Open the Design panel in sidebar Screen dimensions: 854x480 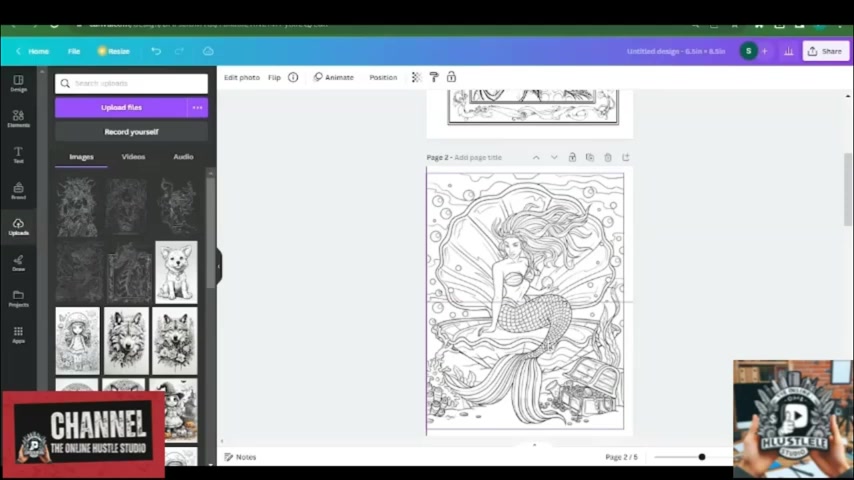pos(19,83)
